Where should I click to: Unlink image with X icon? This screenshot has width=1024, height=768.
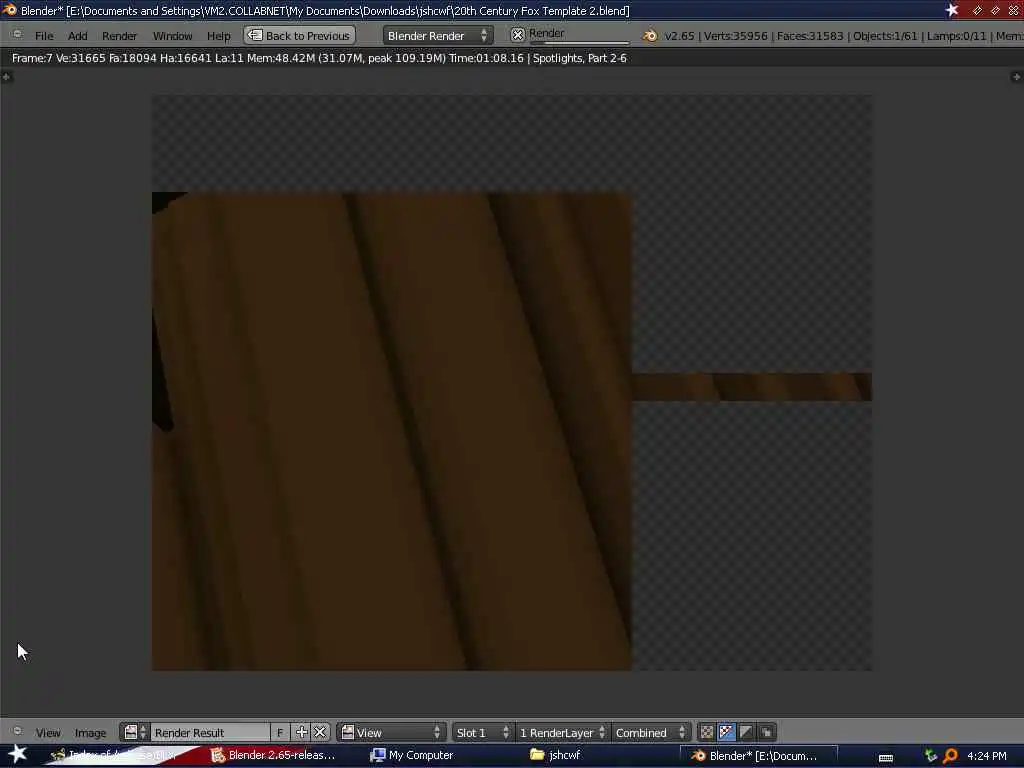point(320,732)
